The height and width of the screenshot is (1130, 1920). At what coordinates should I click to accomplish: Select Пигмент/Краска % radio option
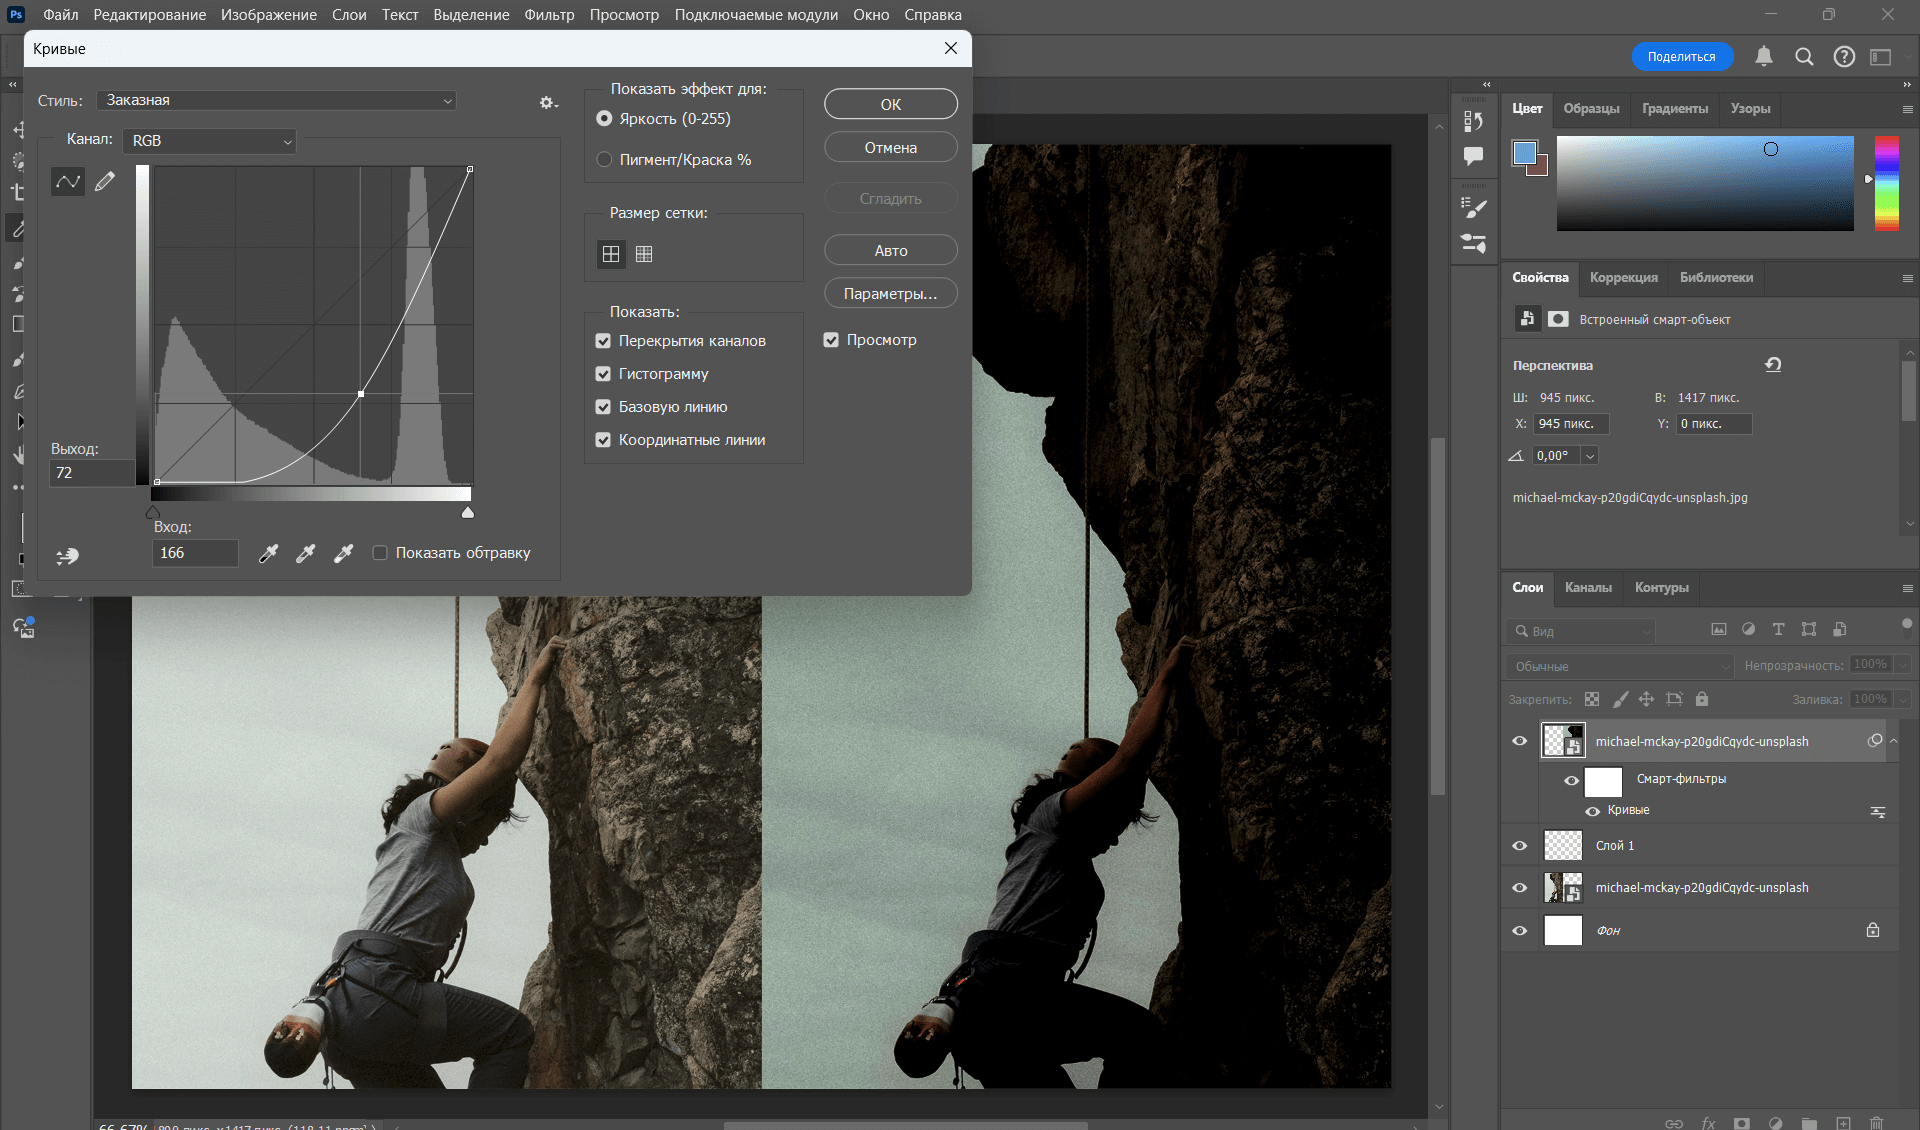point(604,160)
